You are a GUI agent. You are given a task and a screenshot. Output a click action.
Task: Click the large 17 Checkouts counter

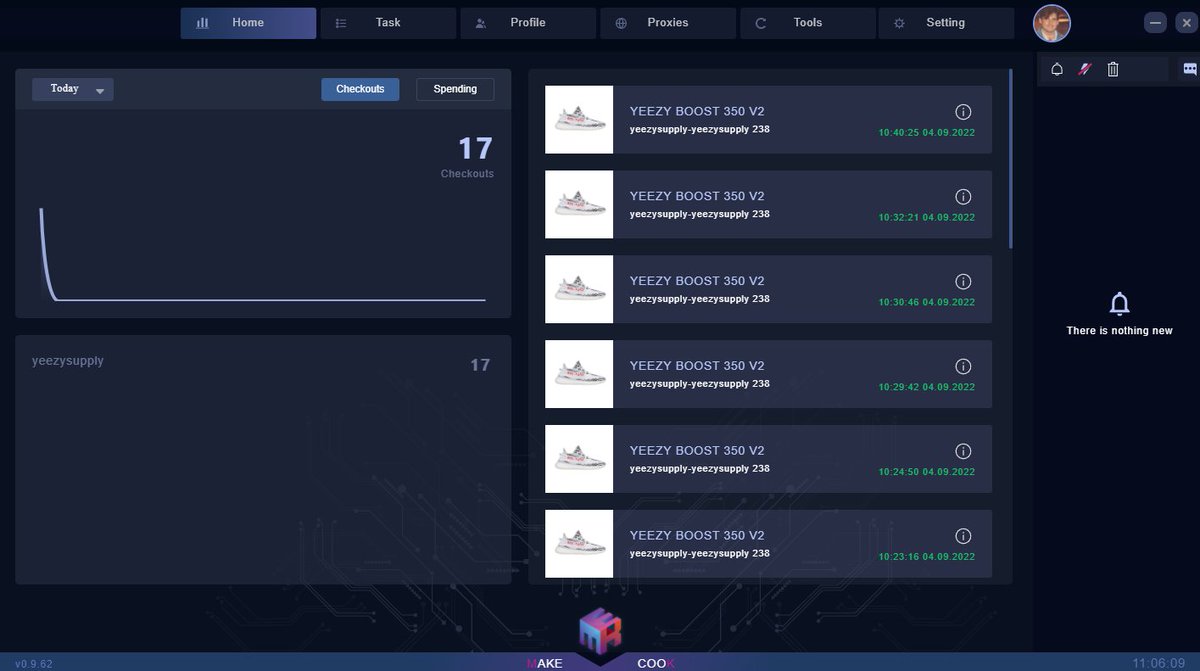click(475, 149)
